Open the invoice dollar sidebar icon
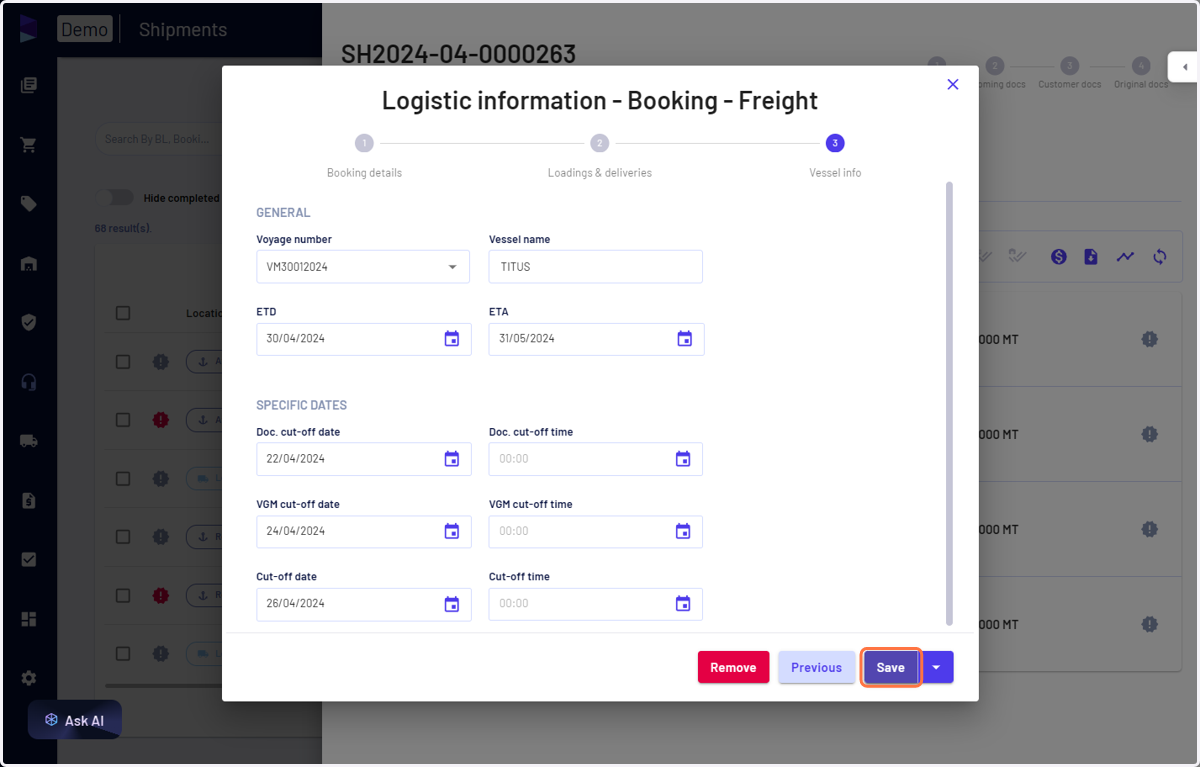The image size is (1200, 767). (x=29, y=501)
